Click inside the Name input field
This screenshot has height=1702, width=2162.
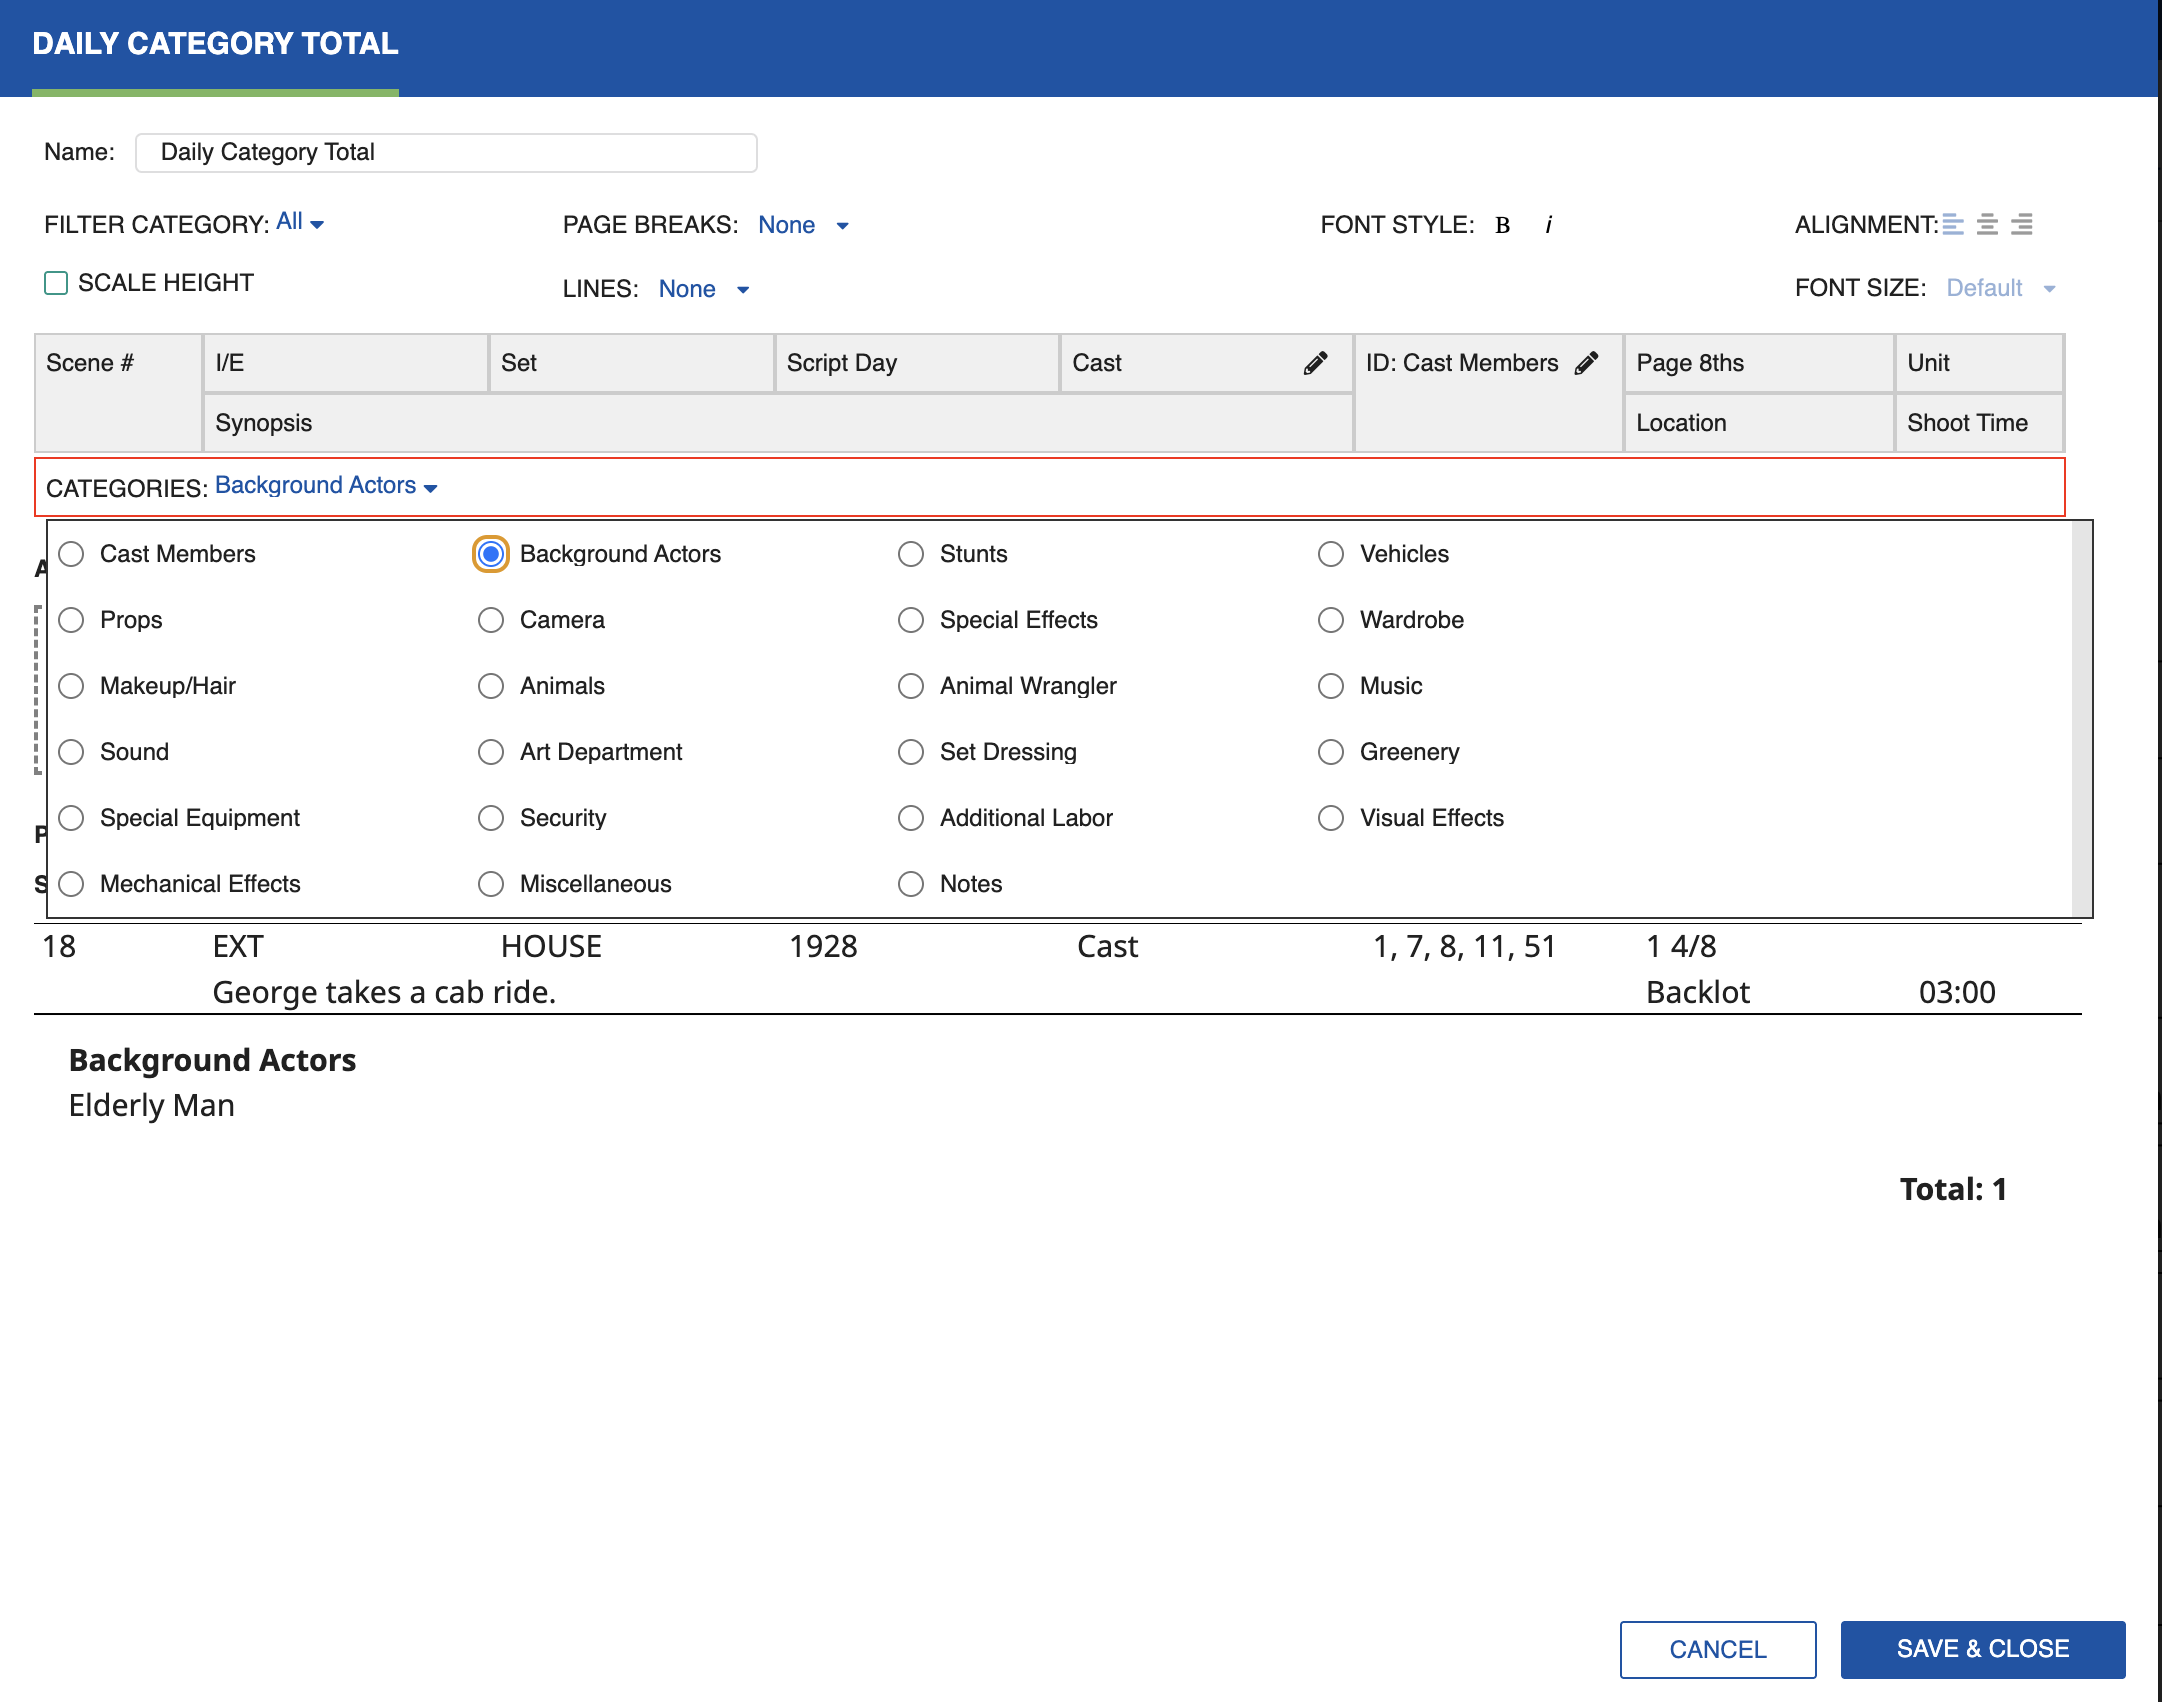point(445,152)
